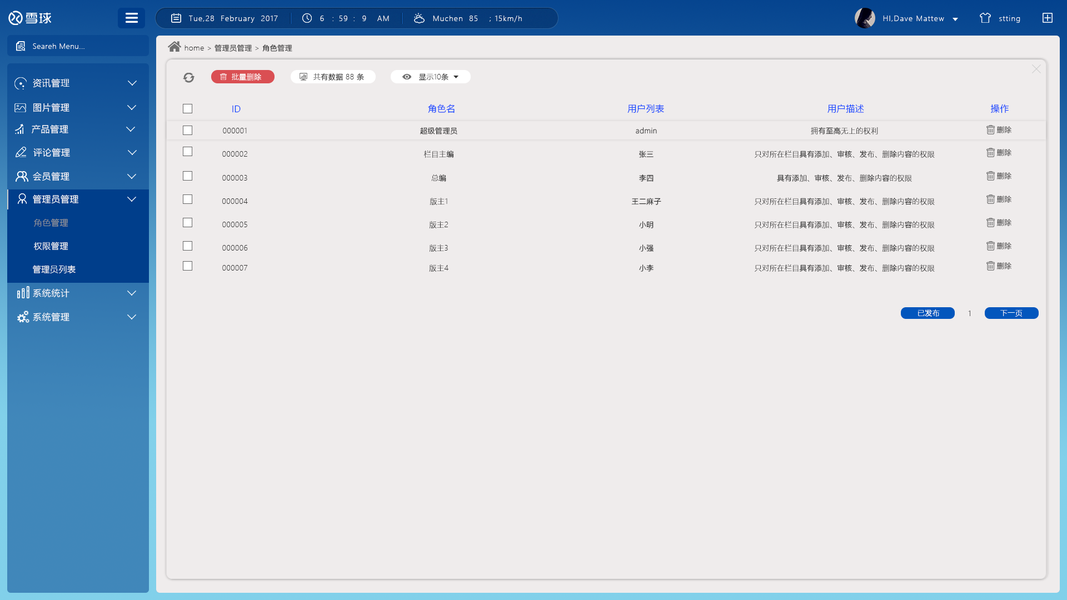This screenshot has height=600, width=1067.
Task: Click the Dave Mattew avatar picture
Action: (865, 18)
